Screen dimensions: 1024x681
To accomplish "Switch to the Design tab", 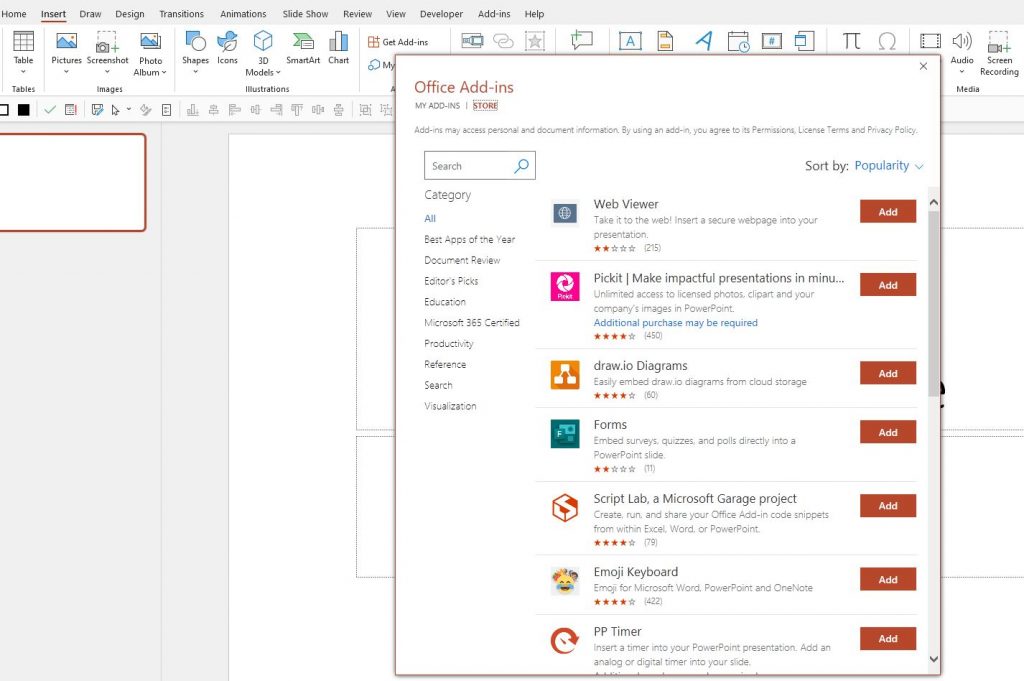I will (x=129, y=14).
